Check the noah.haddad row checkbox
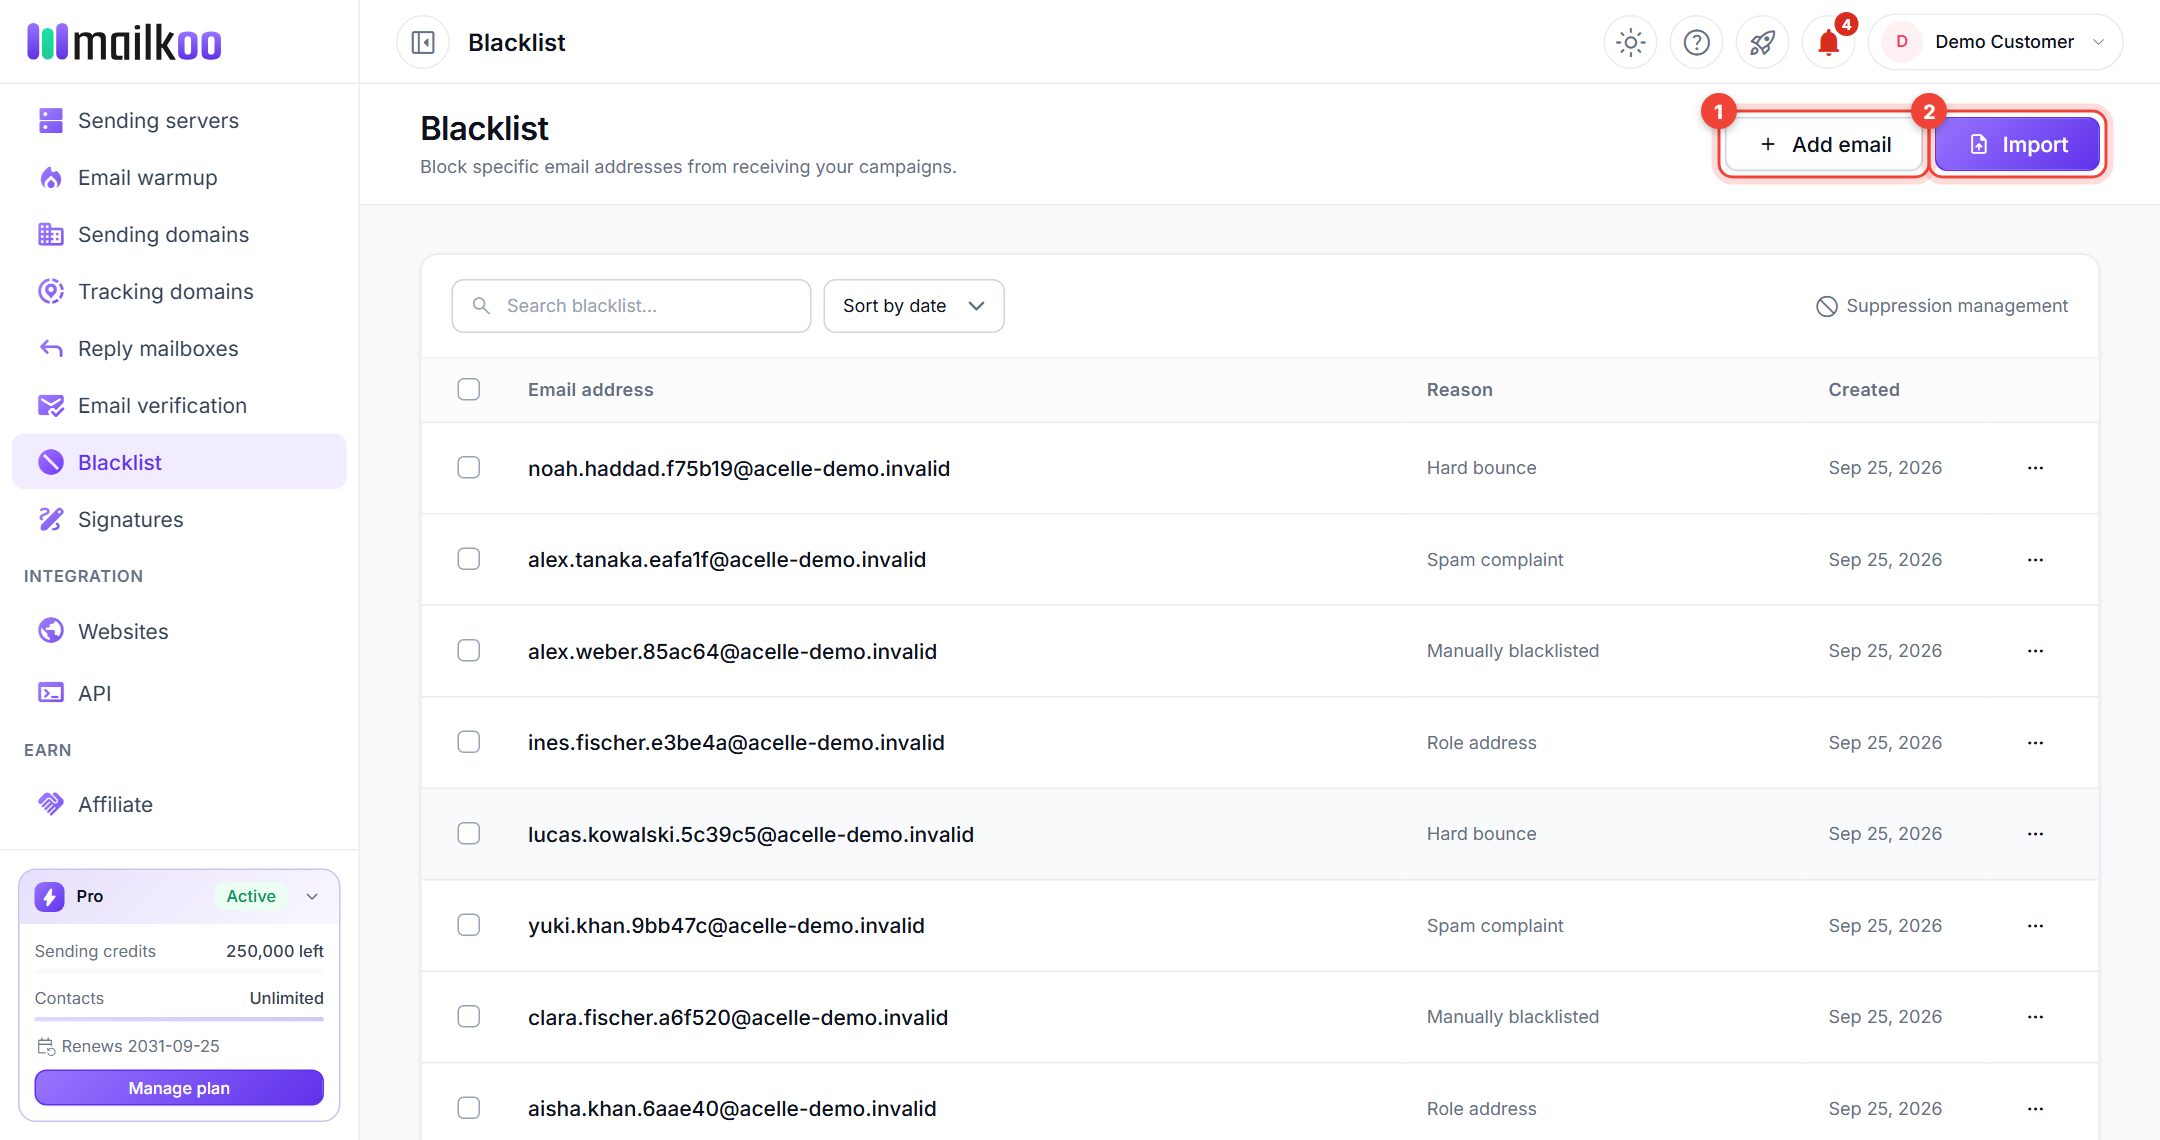Viewport: 2160px width, 1140px height. (468, 467)
